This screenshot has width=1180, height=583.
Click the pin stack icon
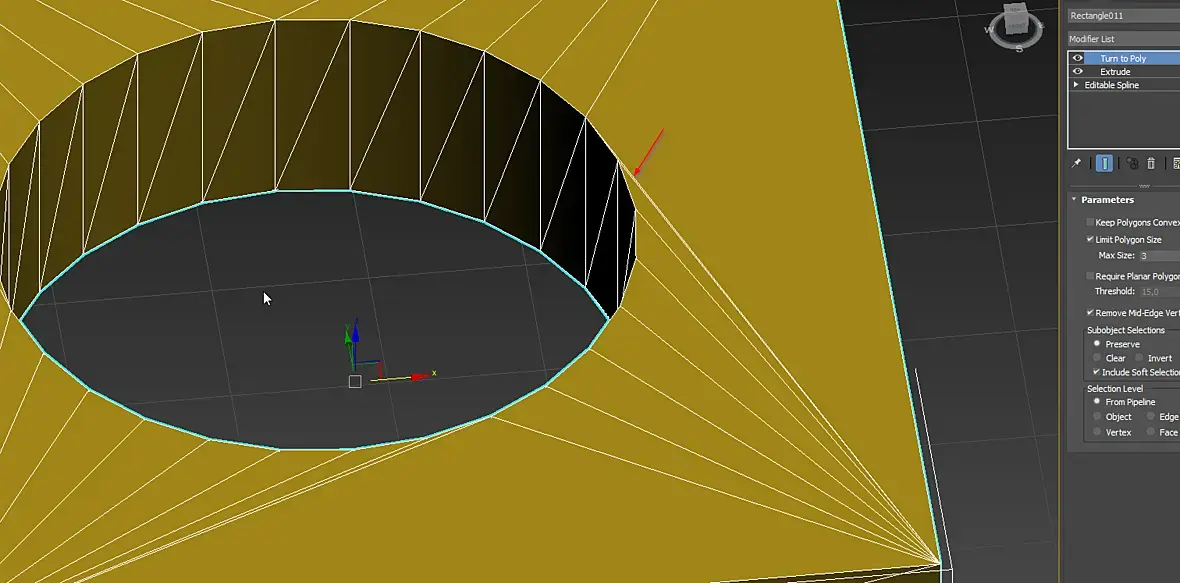coord(1077,163)
